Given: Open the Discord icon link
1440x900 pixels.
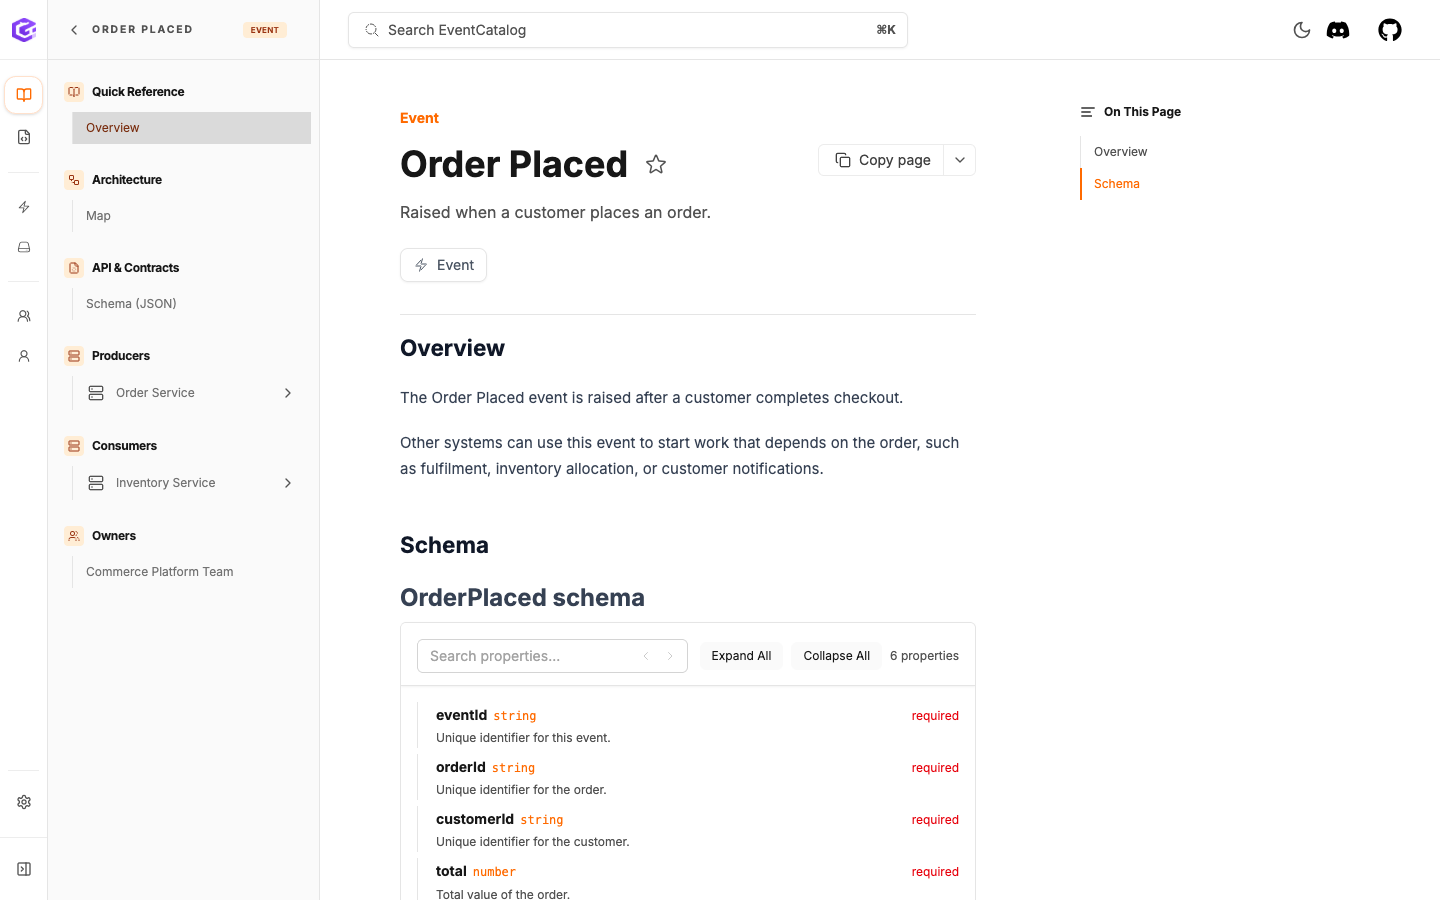Looking at the screenshot, I should pyautogui.click(x=1338, y=30).
